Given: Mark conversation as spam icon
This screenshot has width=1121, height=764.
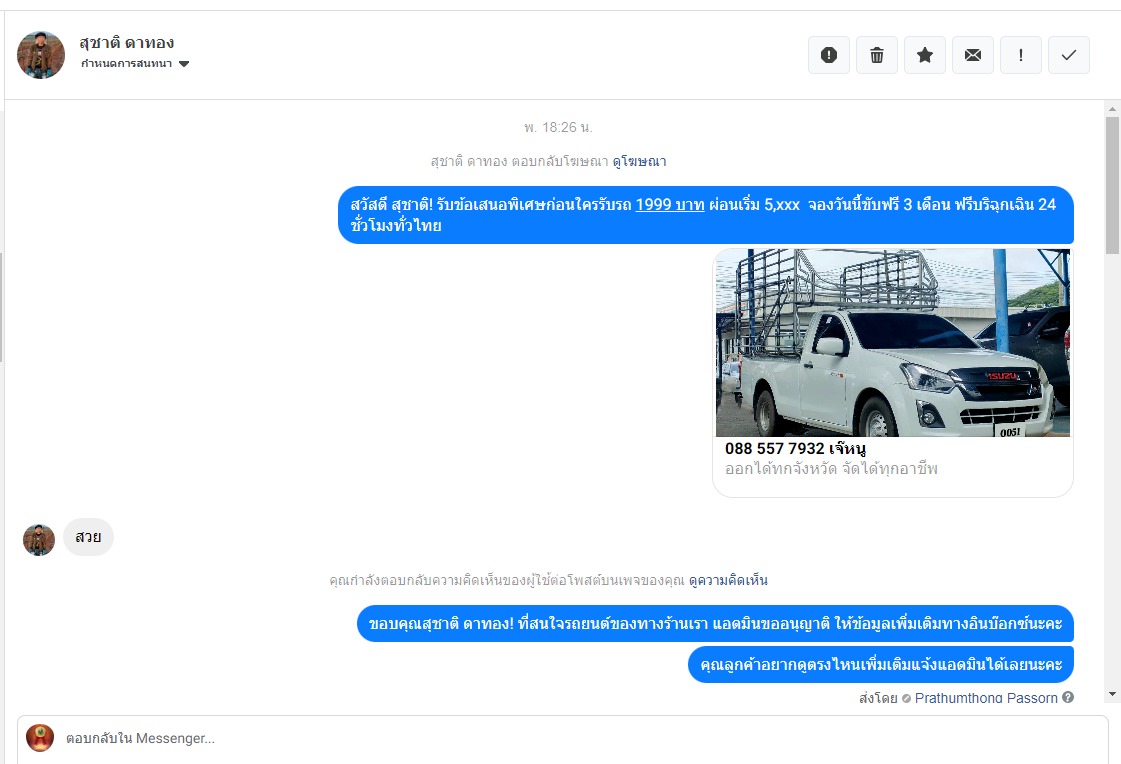Looking at the screenshot, I should tap(829, 55).
